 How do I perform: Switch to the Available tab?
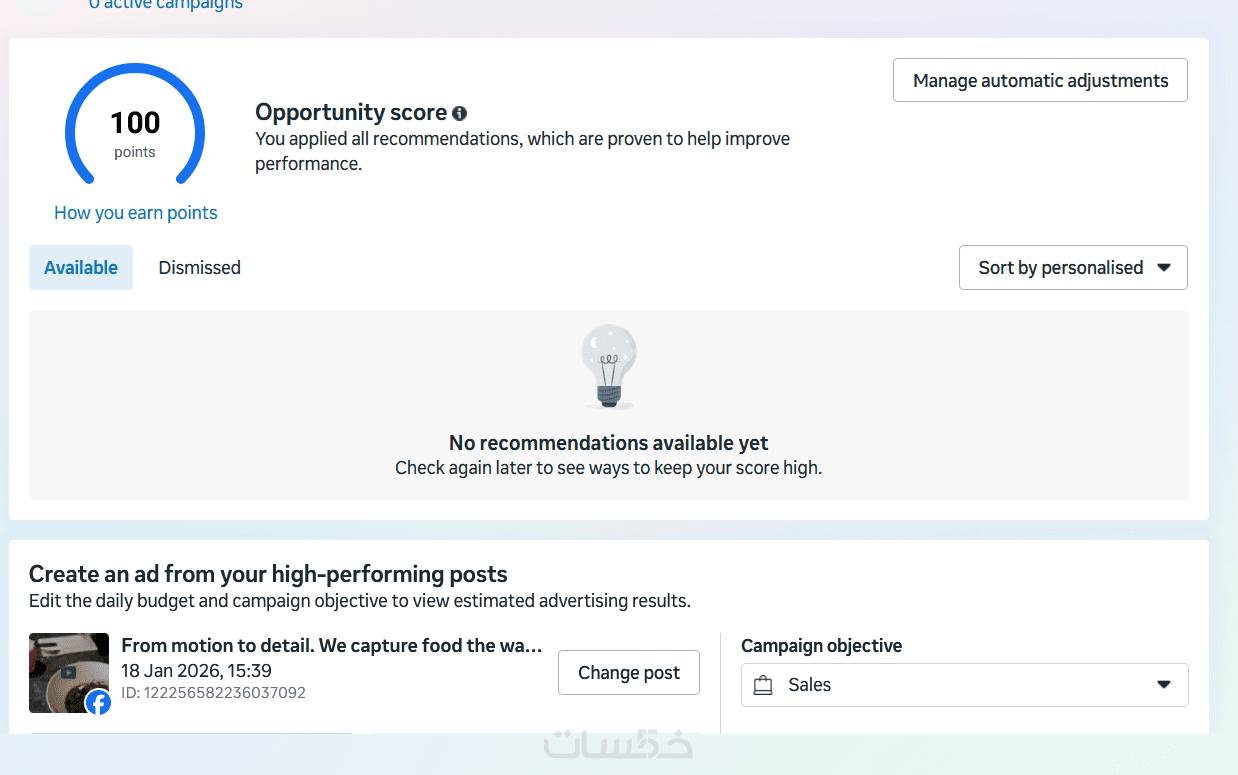point(81,268)
